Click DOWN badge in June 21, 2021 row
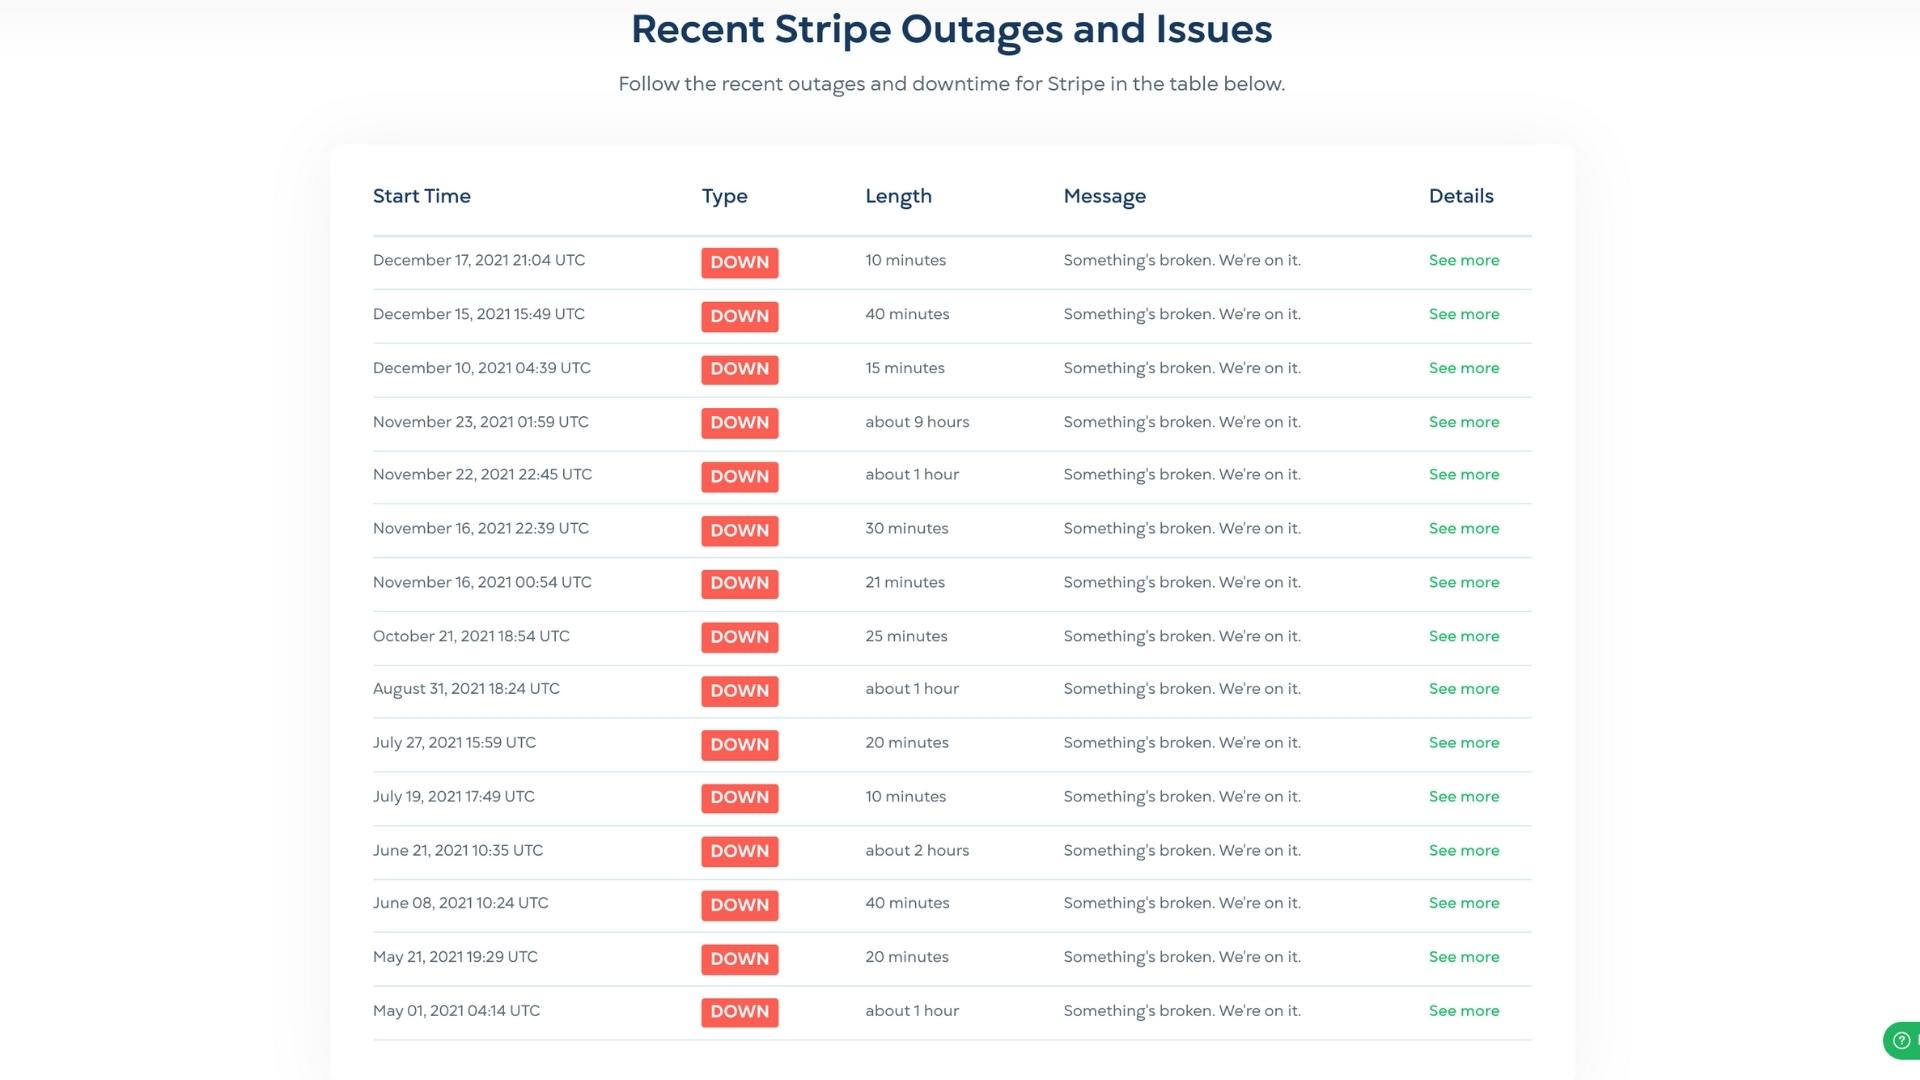This screenshot has height=1080, width=1920. 740,851
